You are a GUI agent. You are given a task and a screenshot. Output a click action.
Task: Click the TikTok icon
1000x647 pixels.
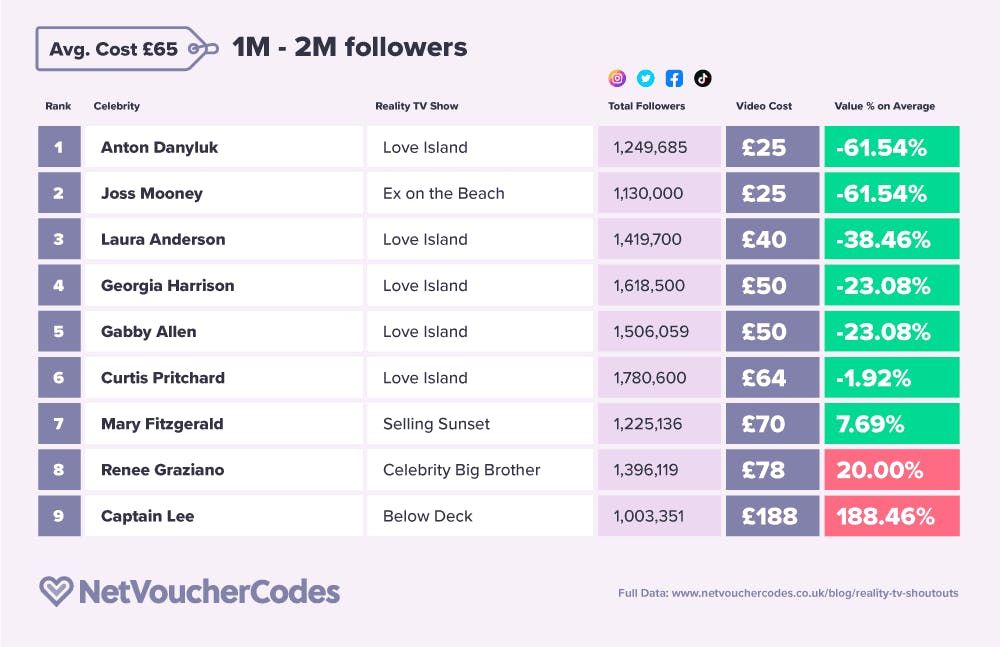[702, 78]
